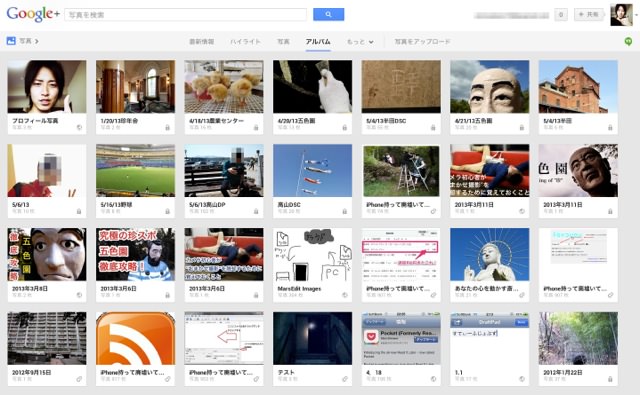Open the 2013年3月8日 album title

(x=30, y=288)
